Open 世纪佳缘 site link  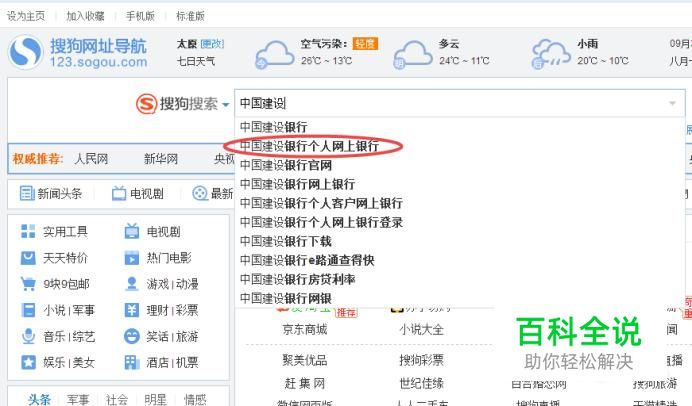(421, 383)
